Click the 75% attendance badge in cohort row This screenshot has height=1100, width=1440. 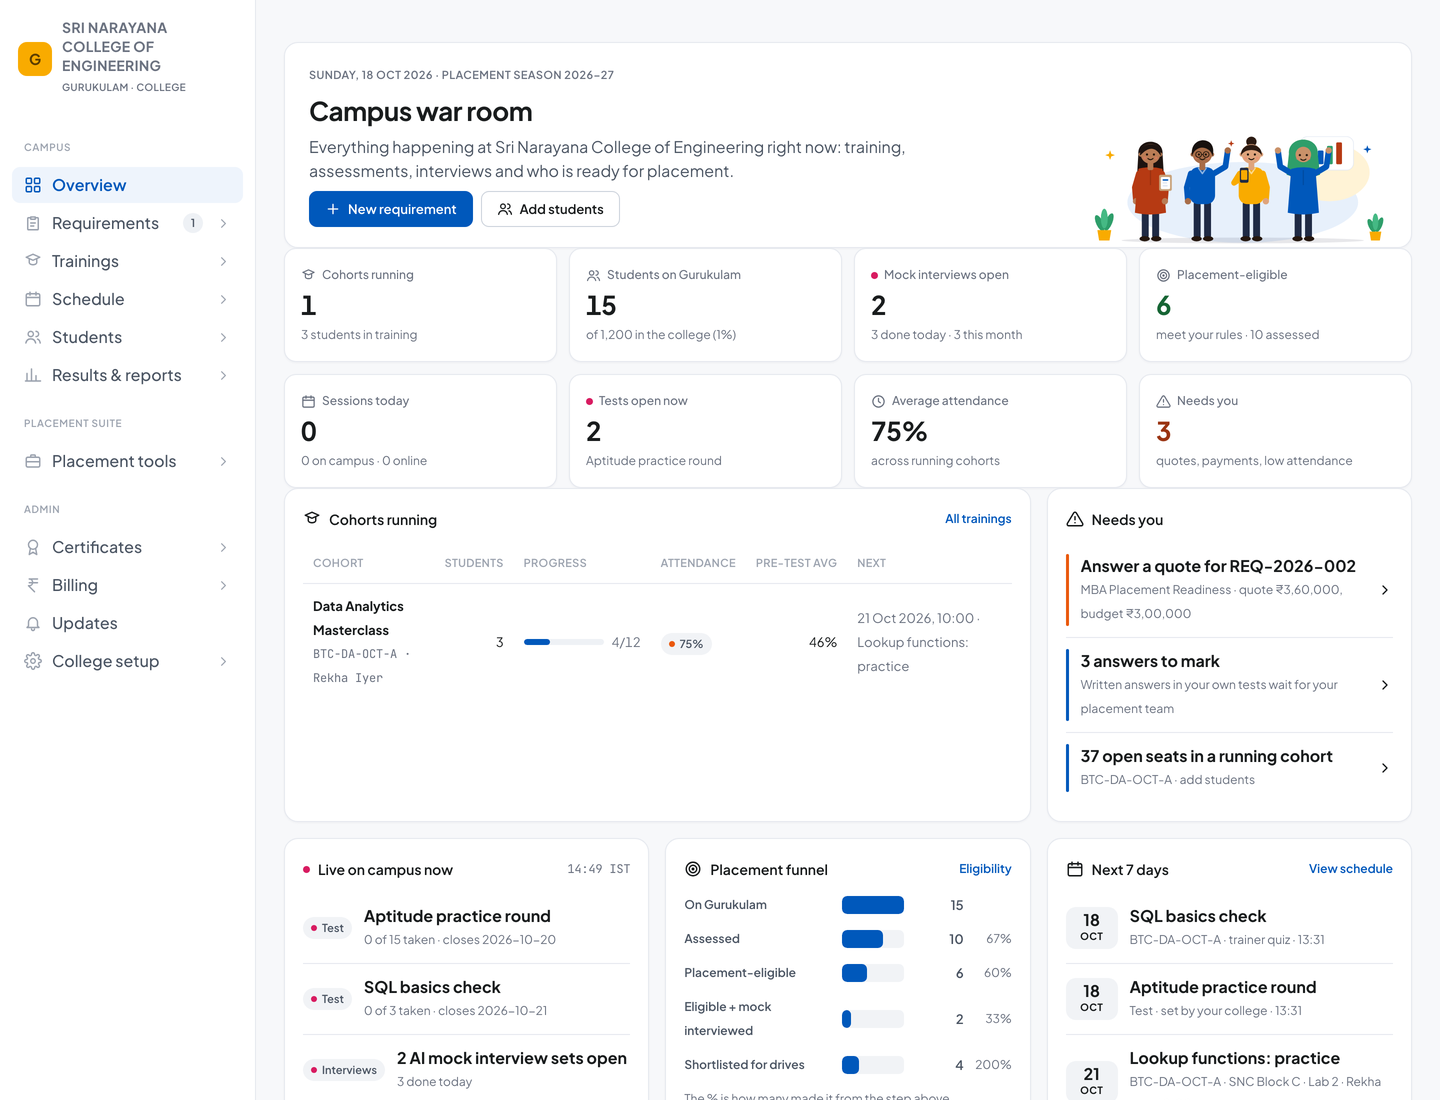[x=686, y=644]
